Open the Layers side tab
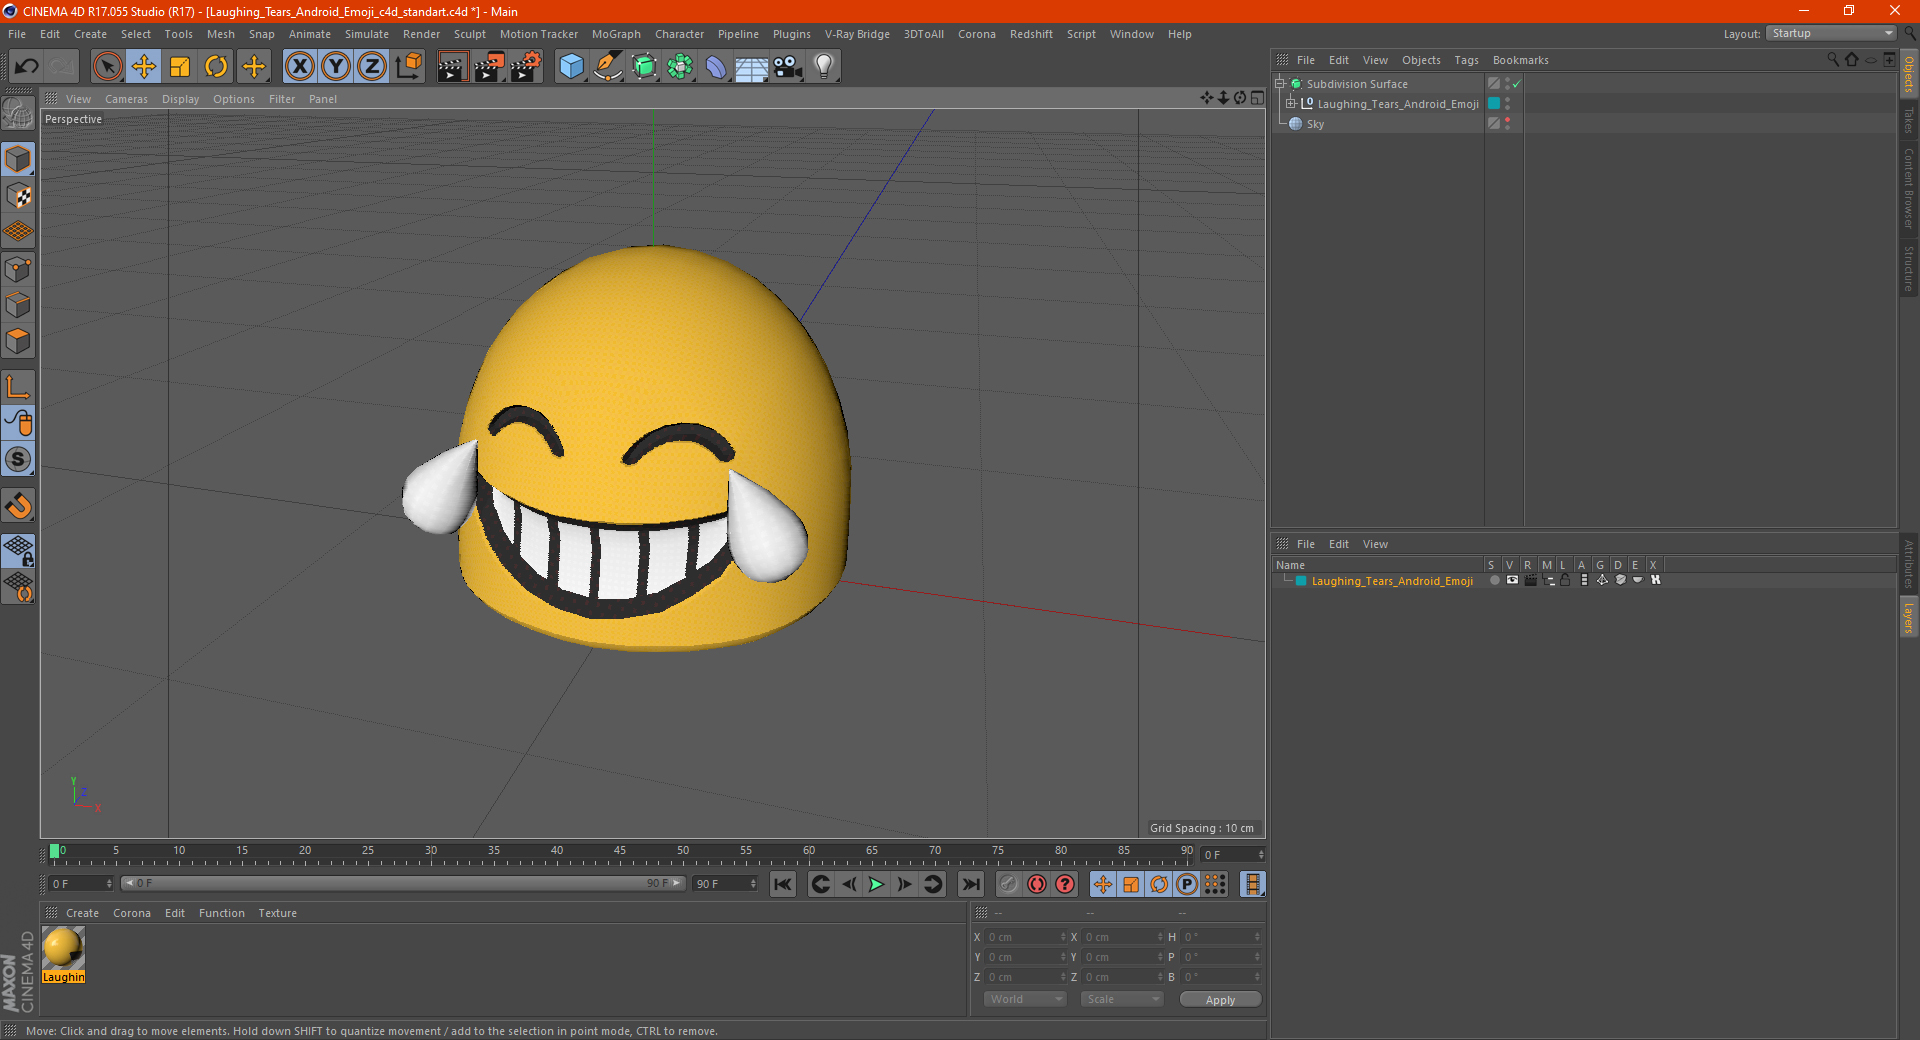Image resolution: width=1920 pixels, height=1040 pixels. [1909, 618]
